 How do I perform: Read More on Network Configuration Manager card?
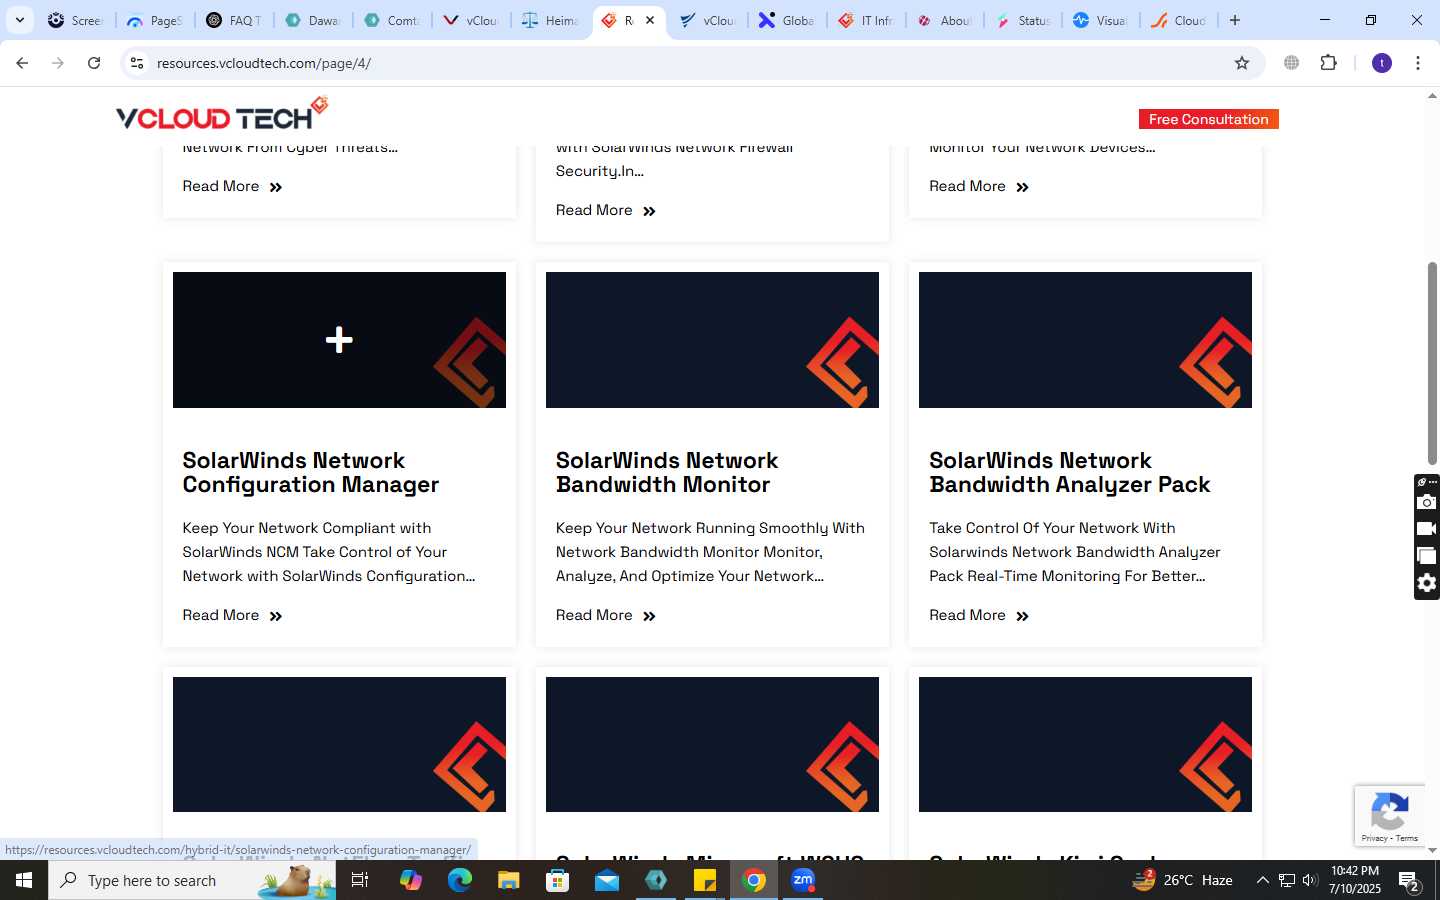click(232, 615)
